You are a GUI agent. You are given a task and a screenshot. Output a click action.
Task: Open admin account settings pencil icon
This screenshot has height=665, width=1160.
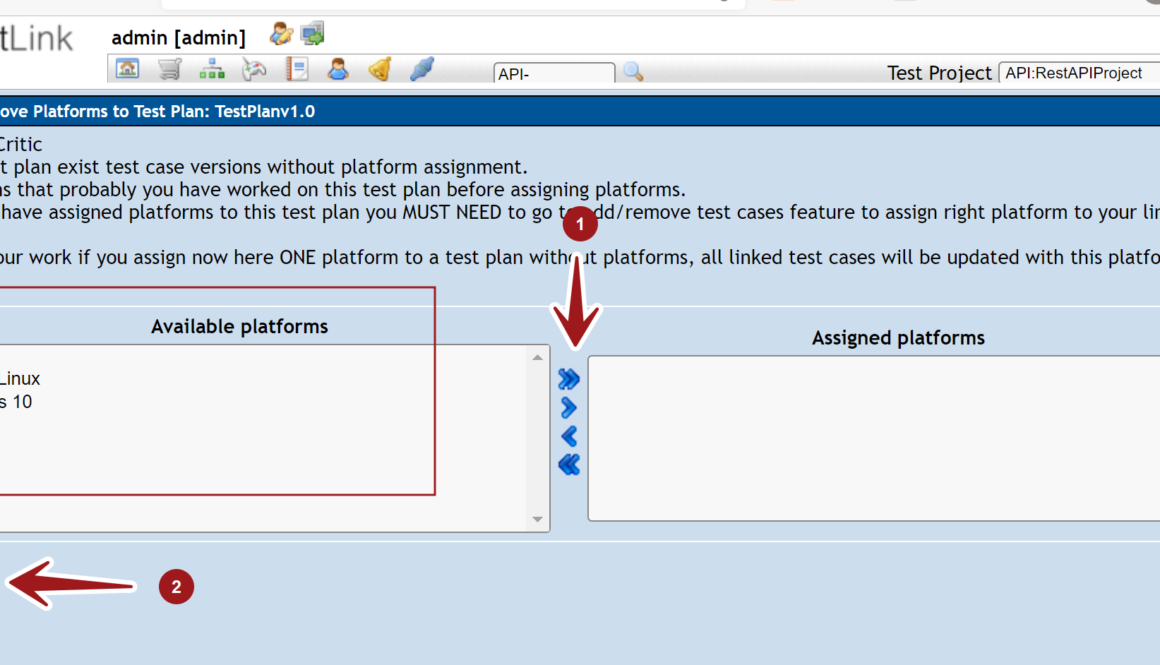pos(281,35)
